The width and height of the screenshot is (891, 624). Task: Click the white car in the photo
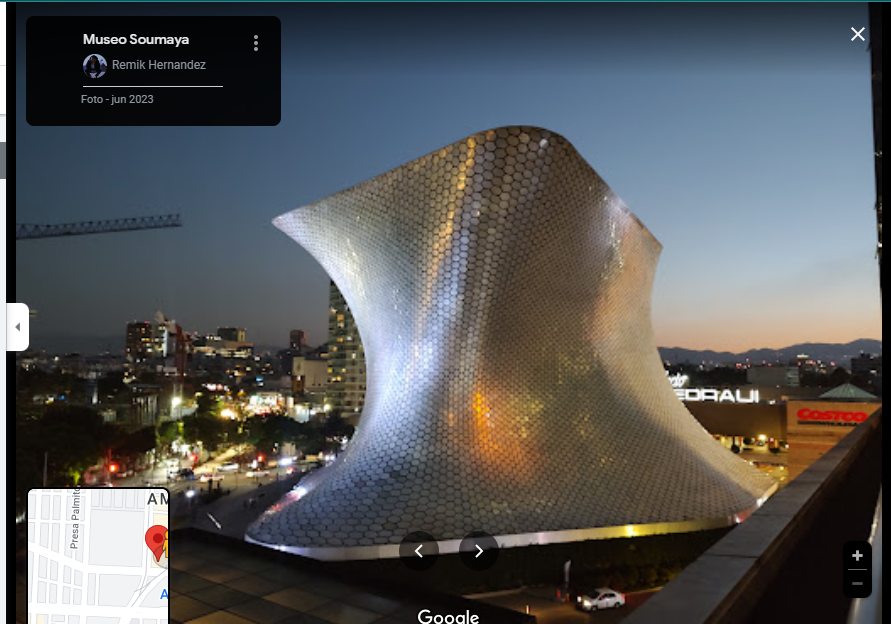600,599
